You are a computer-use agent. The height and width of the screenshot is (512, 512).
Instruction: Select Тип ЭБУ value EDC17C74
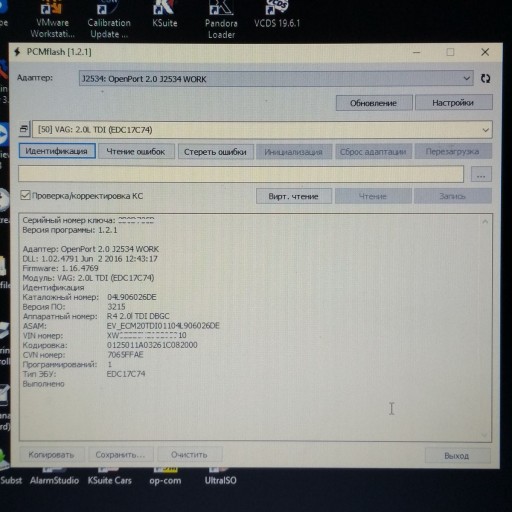point(126,374)
